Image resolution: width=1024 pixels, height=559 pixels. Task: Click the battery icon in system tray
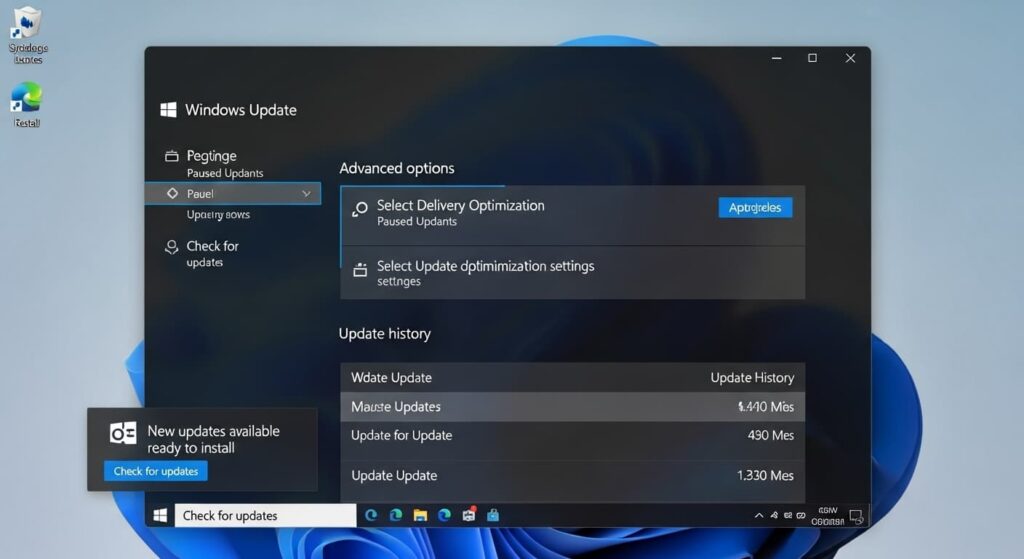pos(801,515)
